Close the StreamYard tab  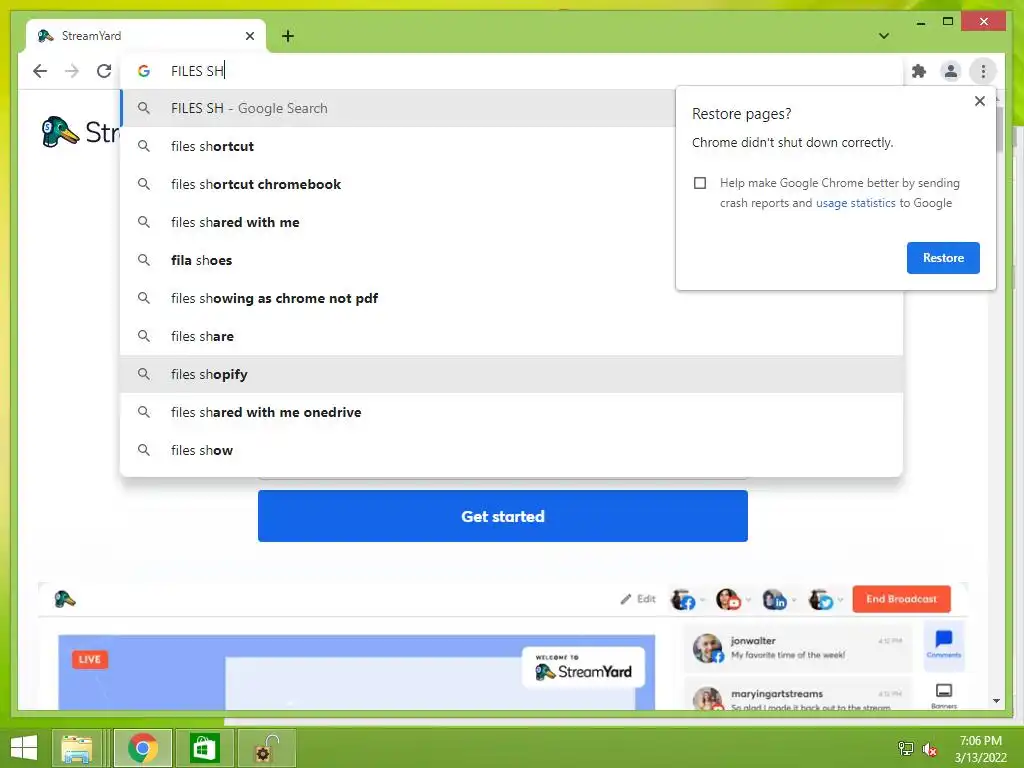point(249,36)
